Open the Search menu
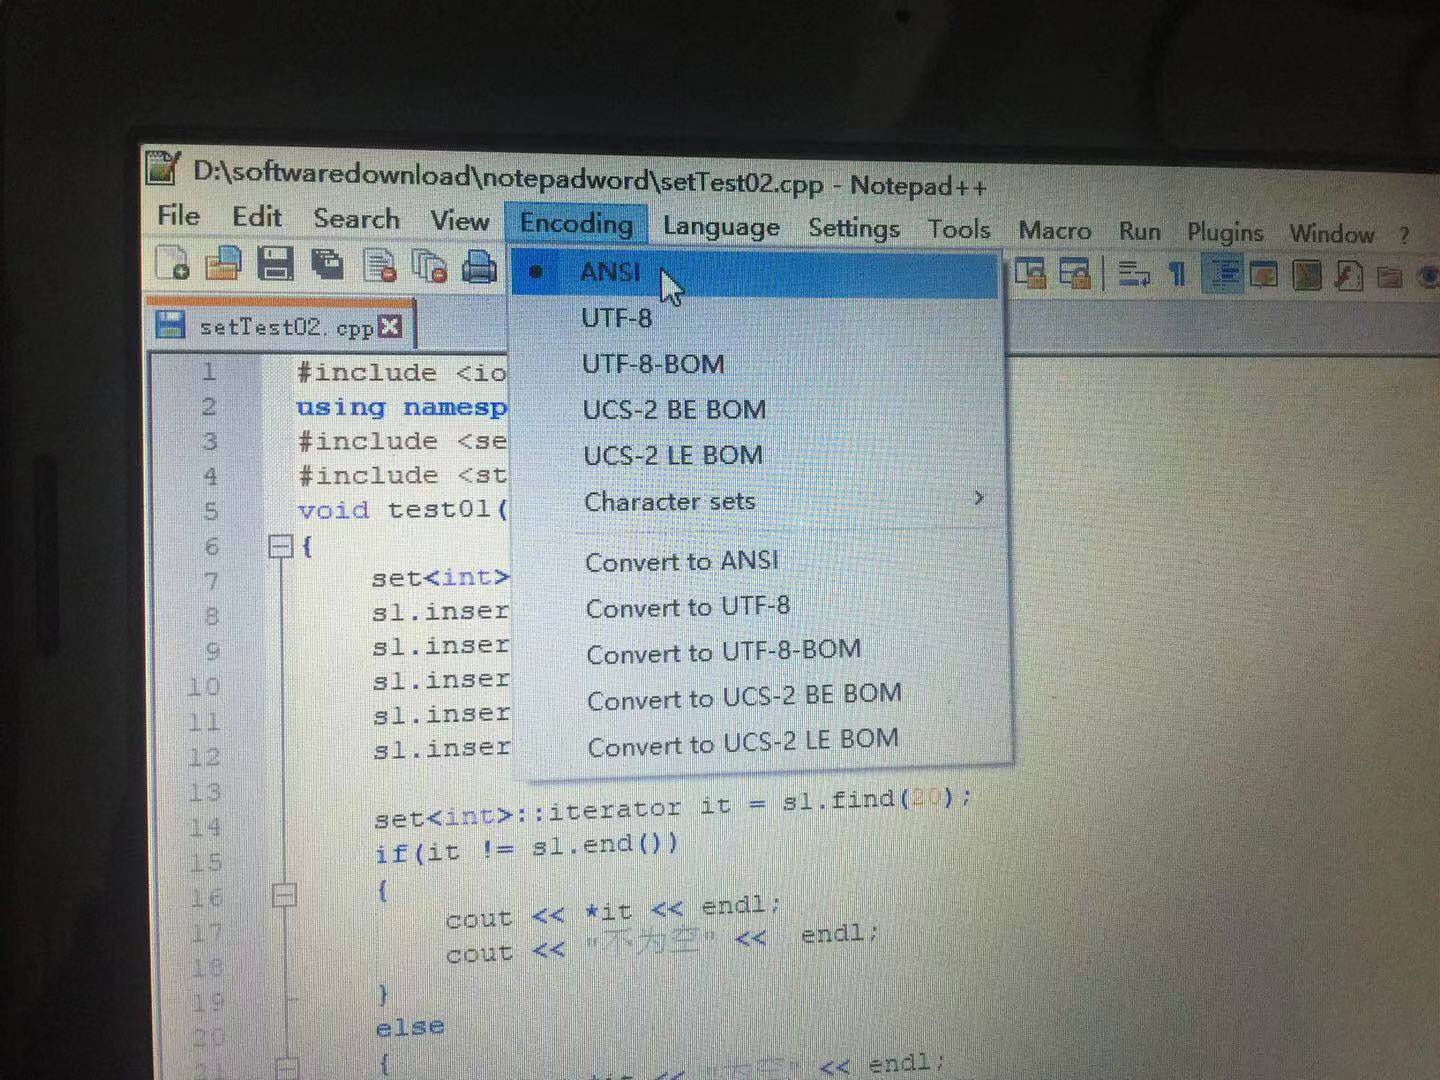This screenshot has height=1080, width=1440. tap(356, 219)
